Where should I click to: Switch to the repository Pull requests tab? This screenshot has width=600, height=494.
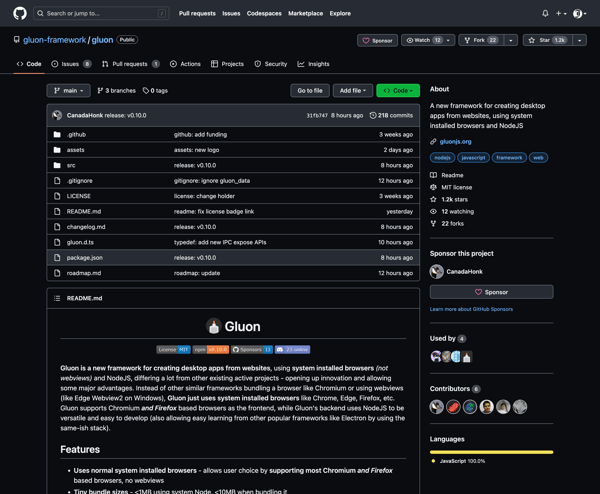point(131,64)
